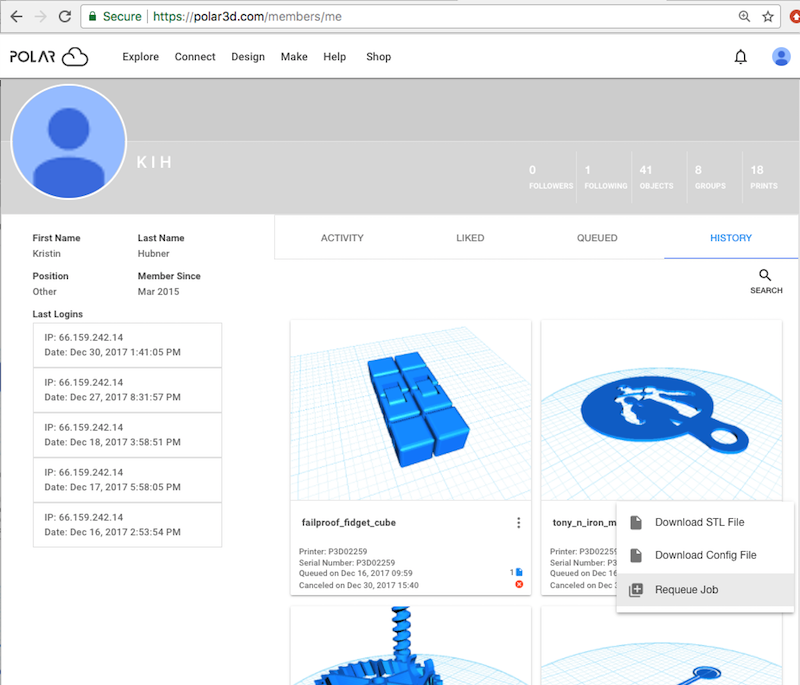The height and width of the screenshot is (685, 800).
Task: Click the browser address bar URL
Action: (247, 16)
